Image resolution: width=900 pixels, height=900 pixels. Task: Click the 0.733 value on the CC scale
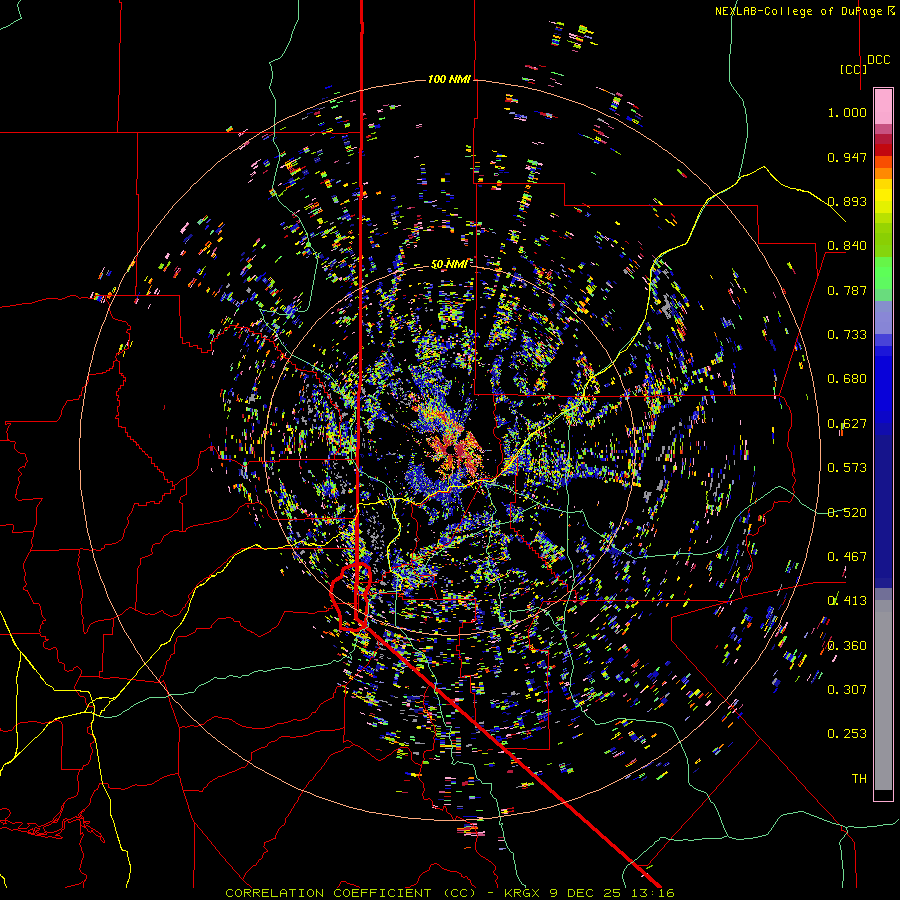tap(847, 335)
